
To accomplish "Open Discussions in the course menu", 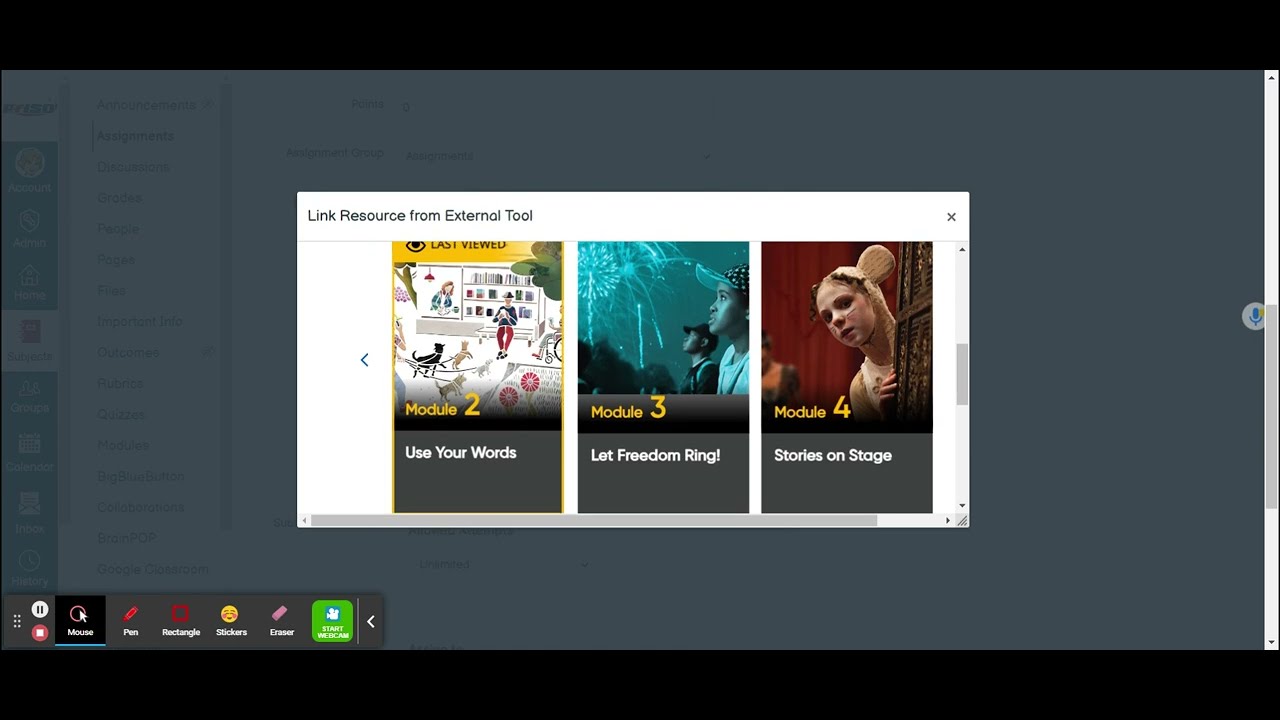I will tap(133, 167).
